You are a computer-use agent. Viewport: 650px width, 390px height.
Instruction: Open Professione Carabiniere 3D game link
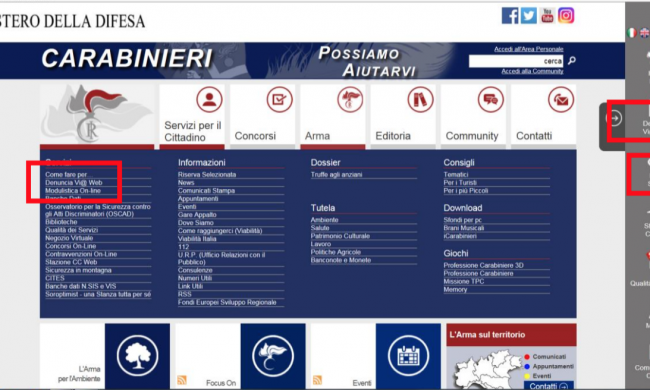pos(483,265)
